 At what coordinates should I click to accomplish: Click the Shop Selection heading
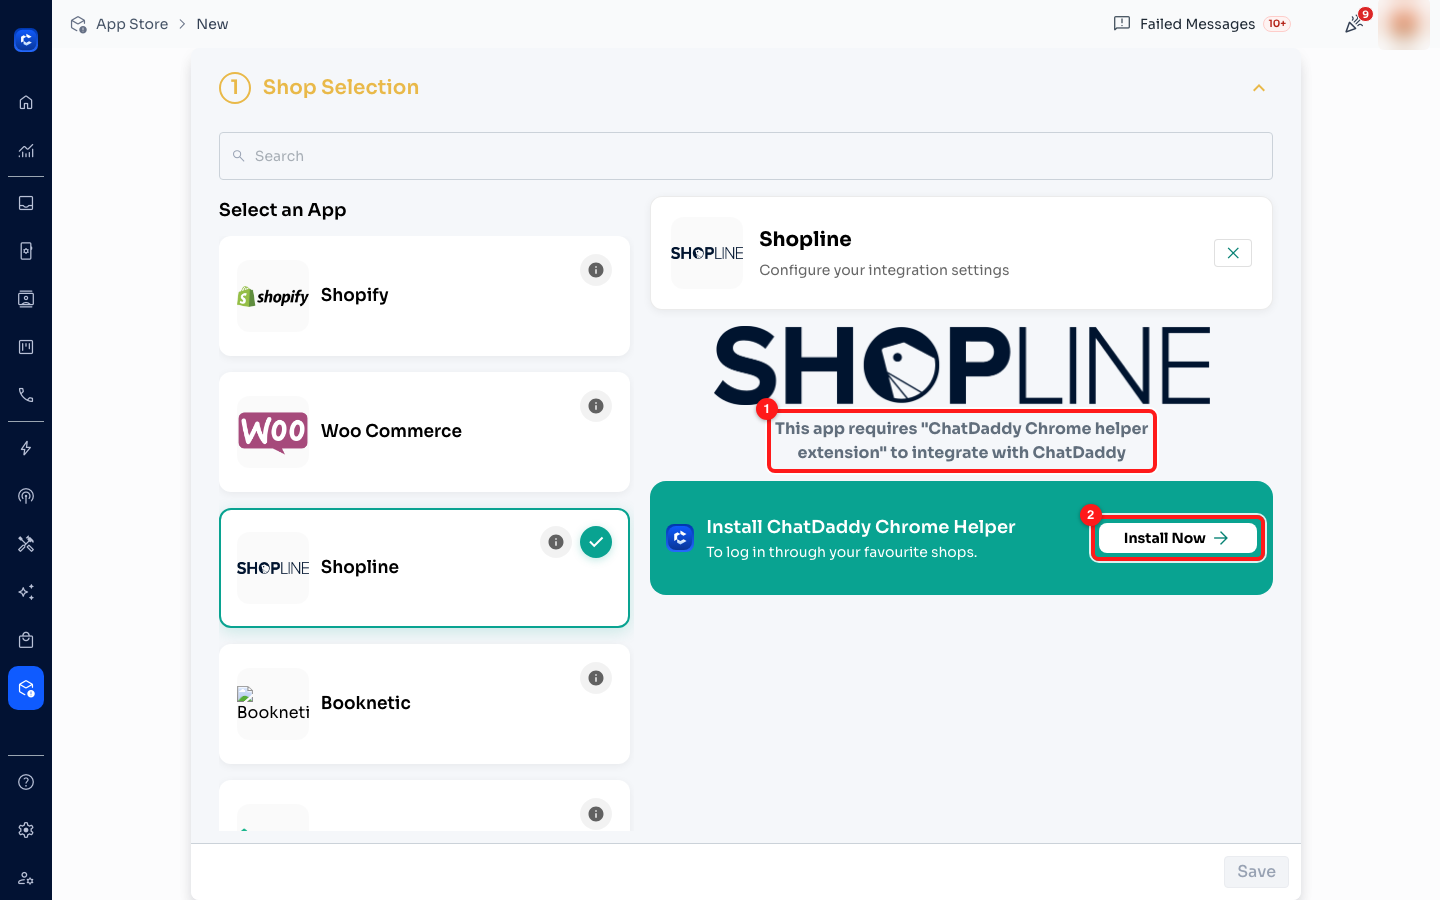(341, 87)
